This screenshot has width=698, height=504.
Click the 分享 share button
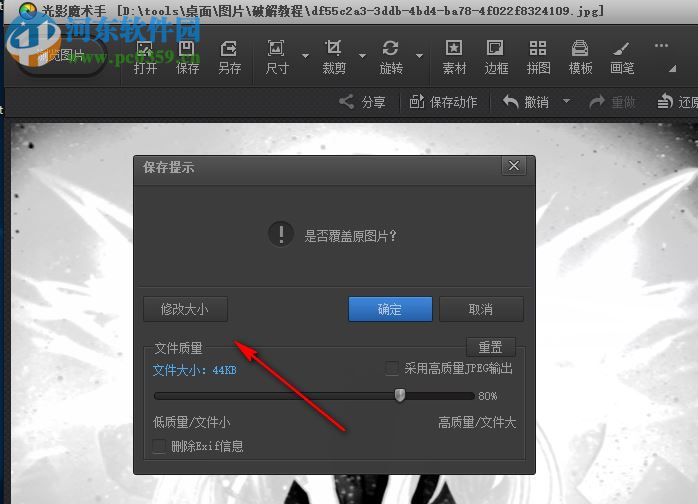[362, 102]
